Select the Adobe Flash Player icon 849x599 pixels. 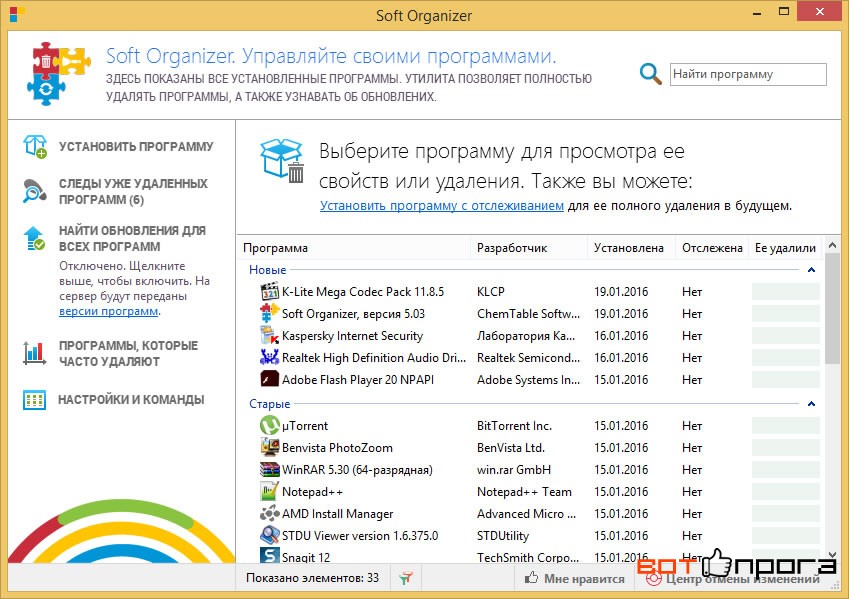click(x=270, y=380)
